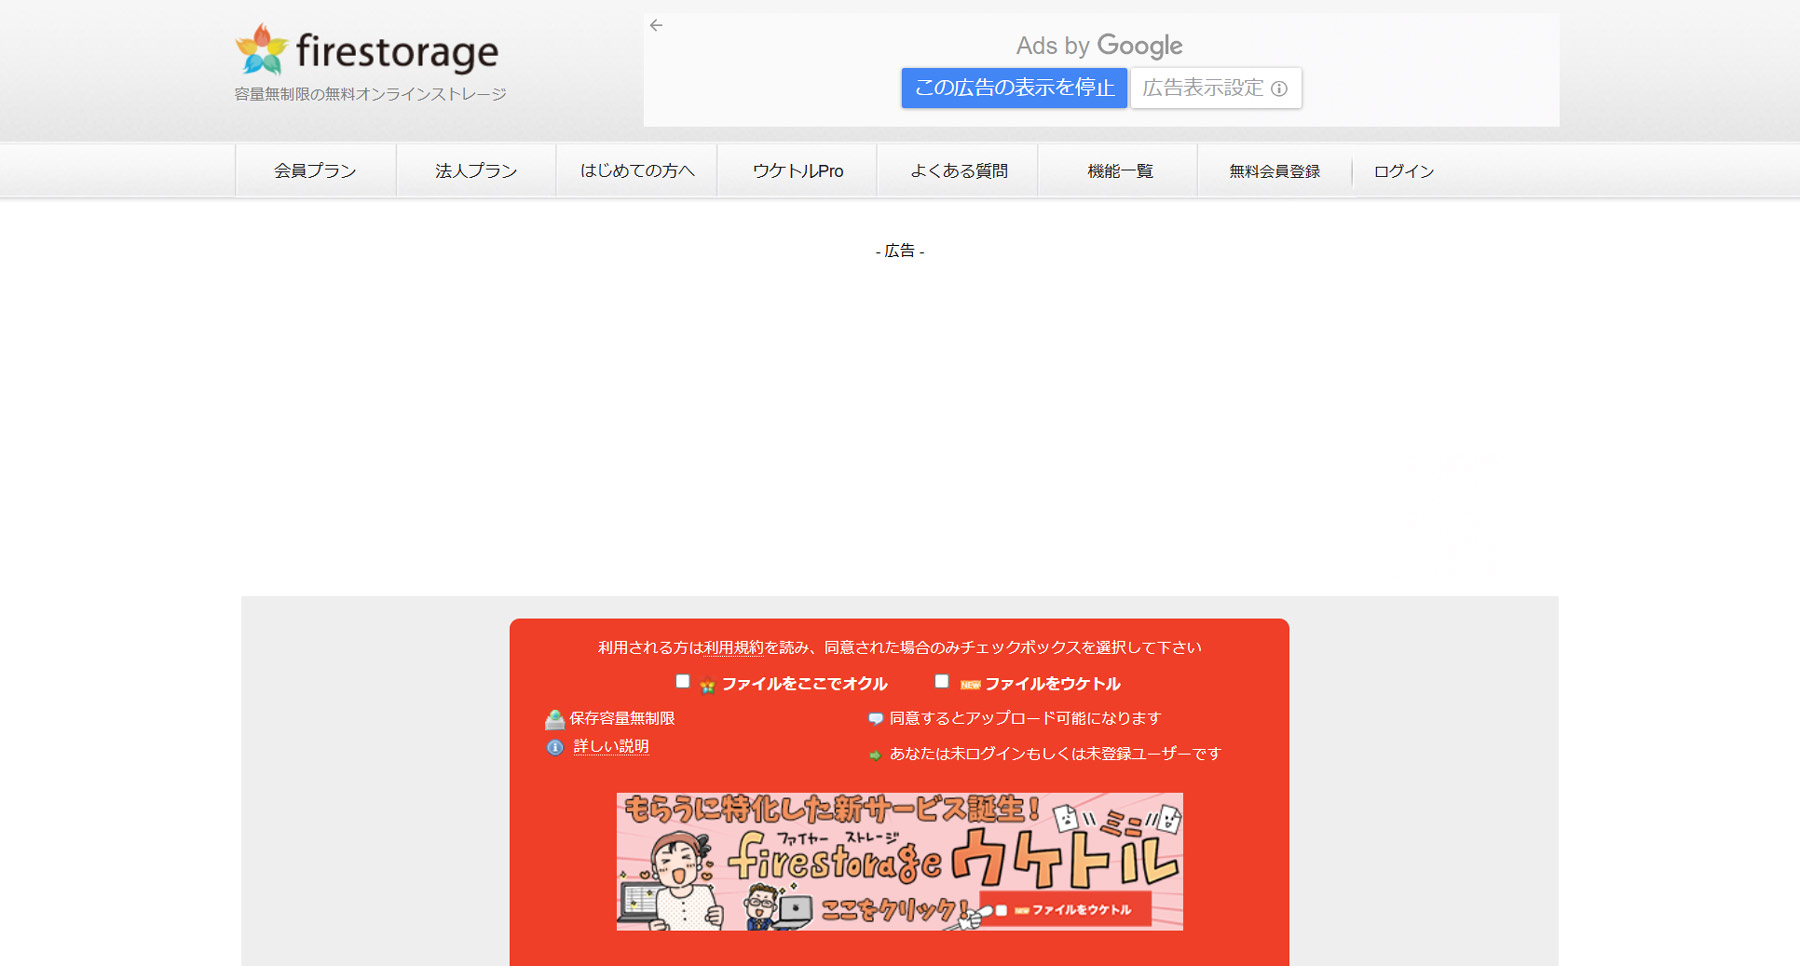The height and width of the screenshot is (966, 1800).
Task: Click the firestorage flower logo
Action: tap(261, 49)
